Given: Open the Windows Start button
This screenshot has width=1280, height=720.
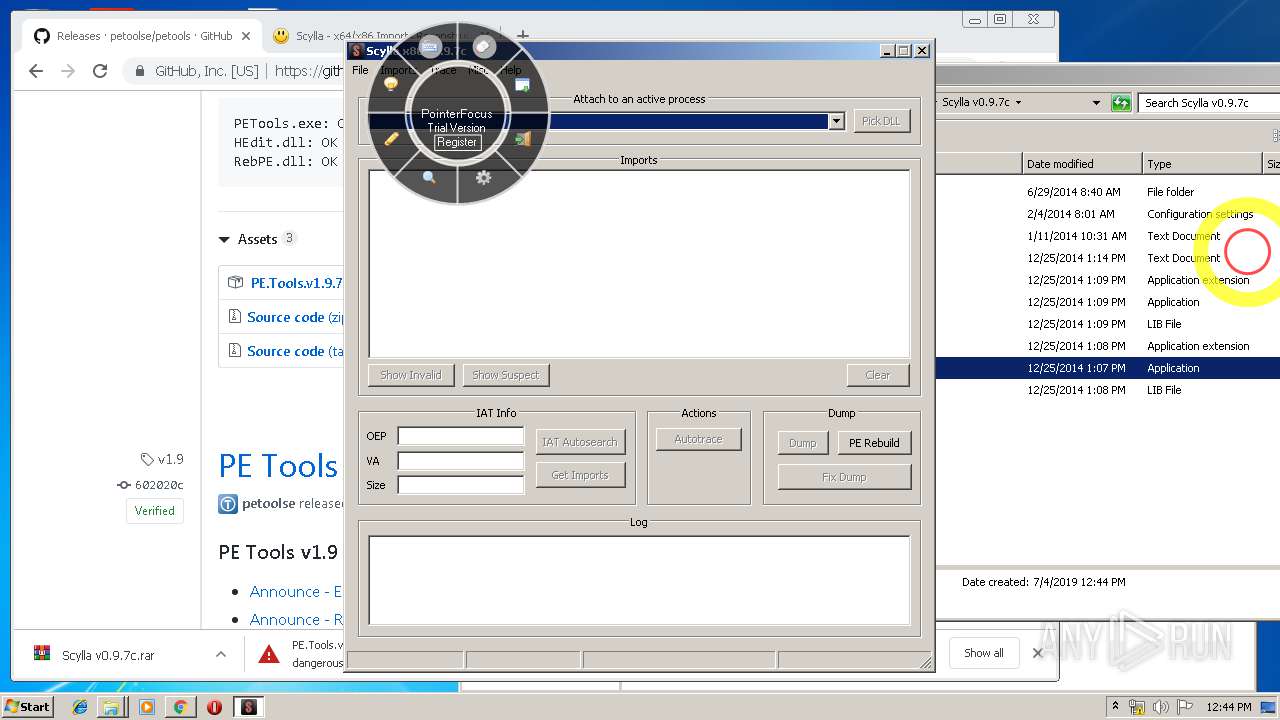Looking at the screenshot, I should point(28,706).
